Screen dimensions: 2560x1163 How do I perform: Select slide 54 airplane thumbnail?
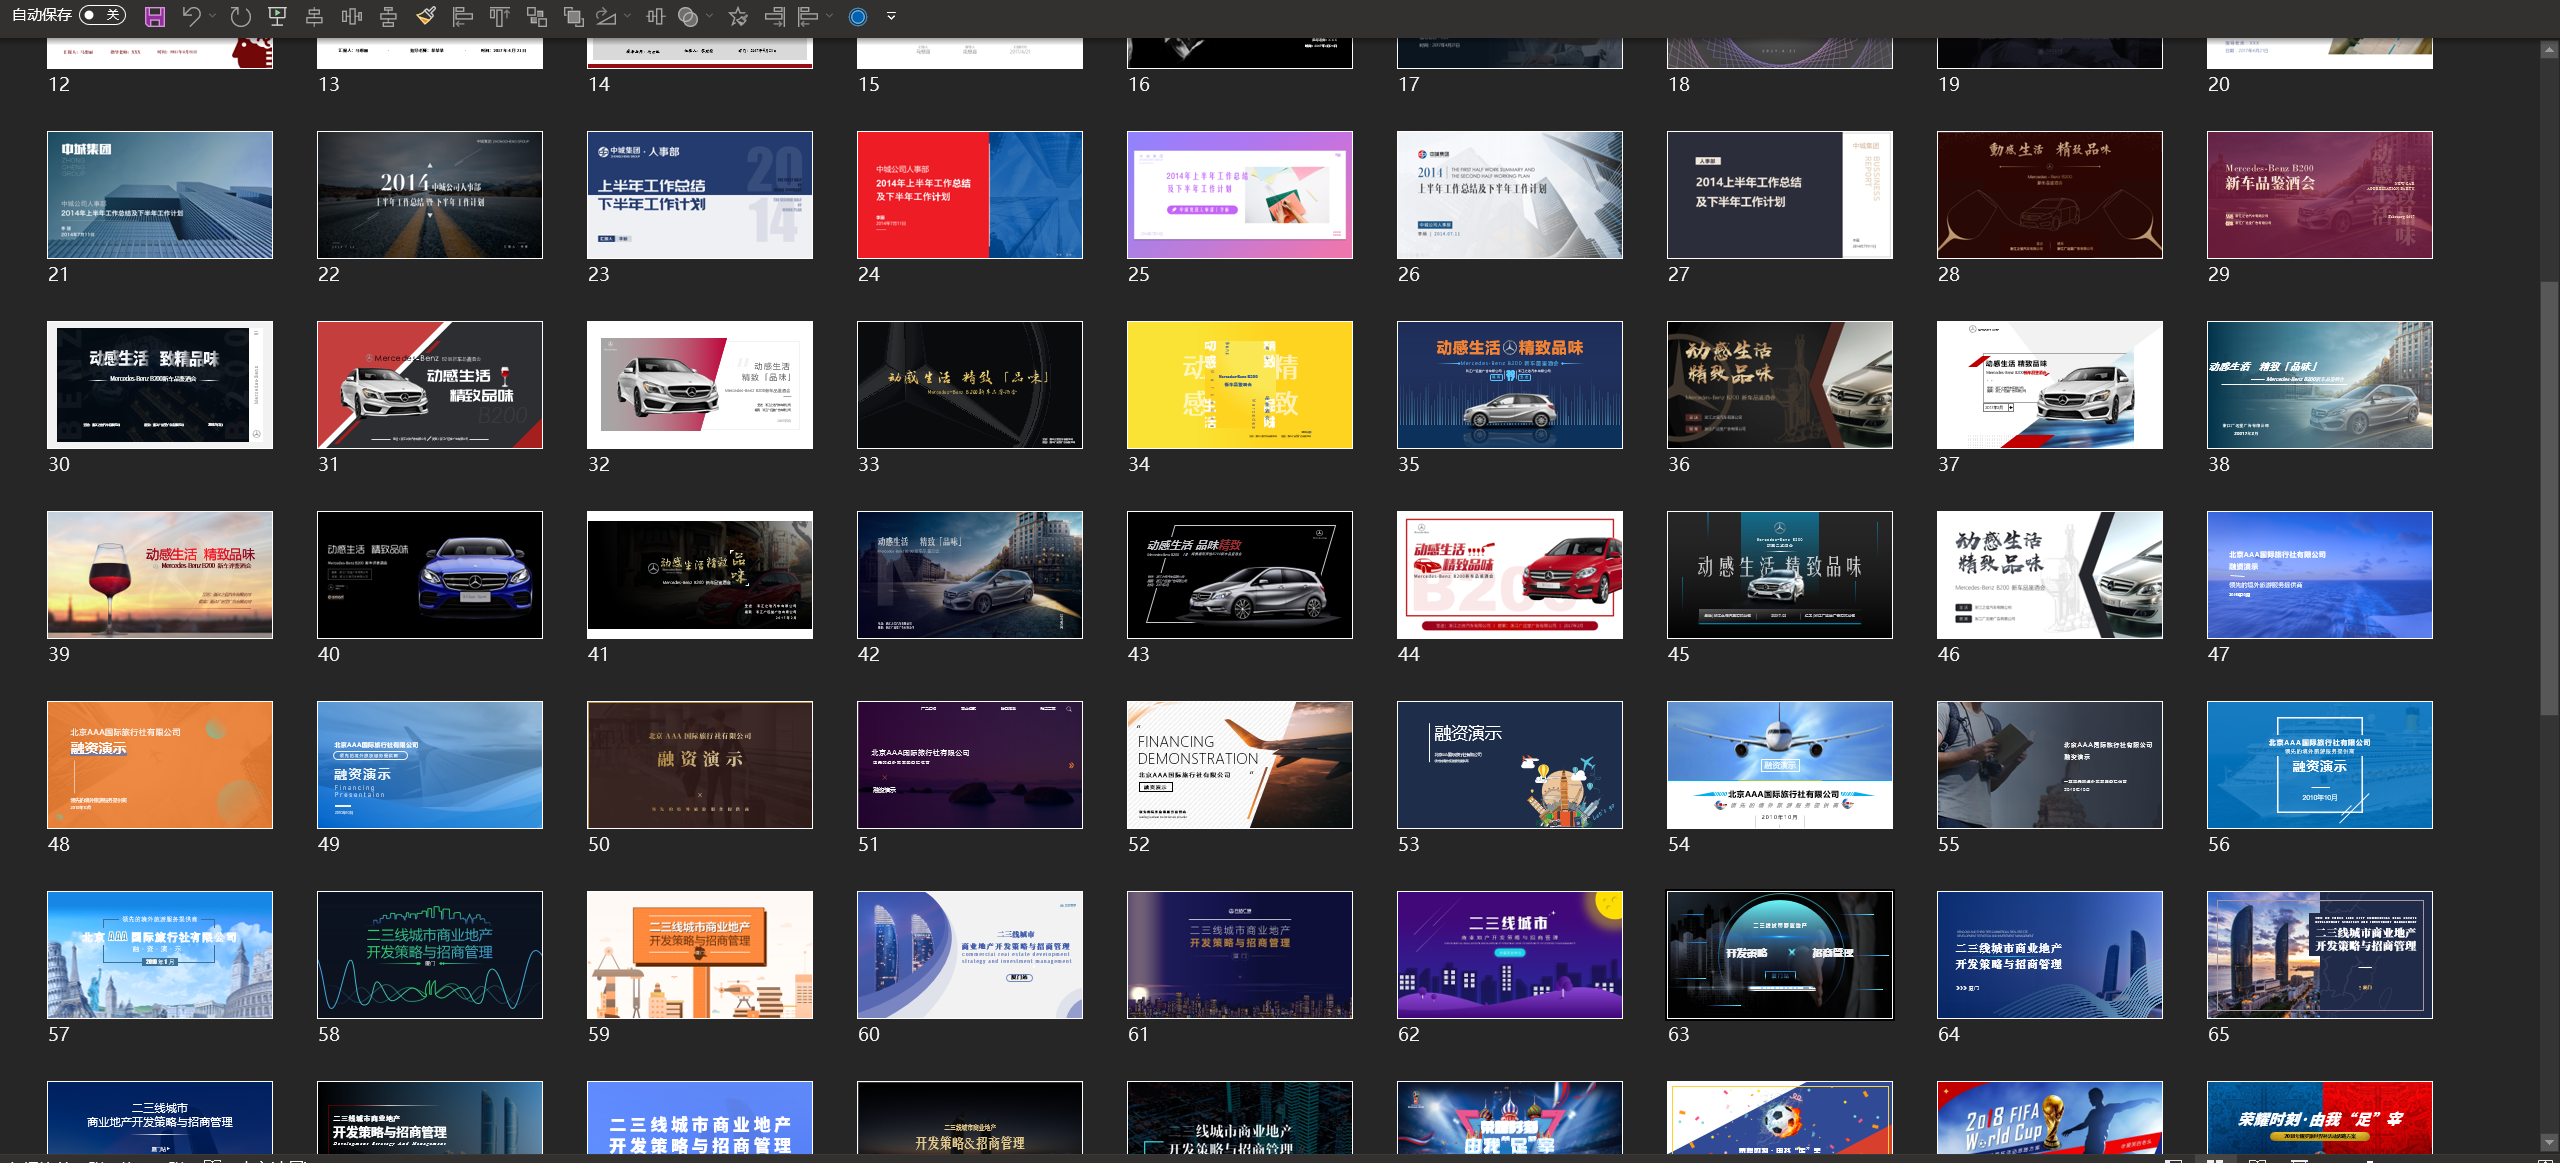coord(1780,765)
